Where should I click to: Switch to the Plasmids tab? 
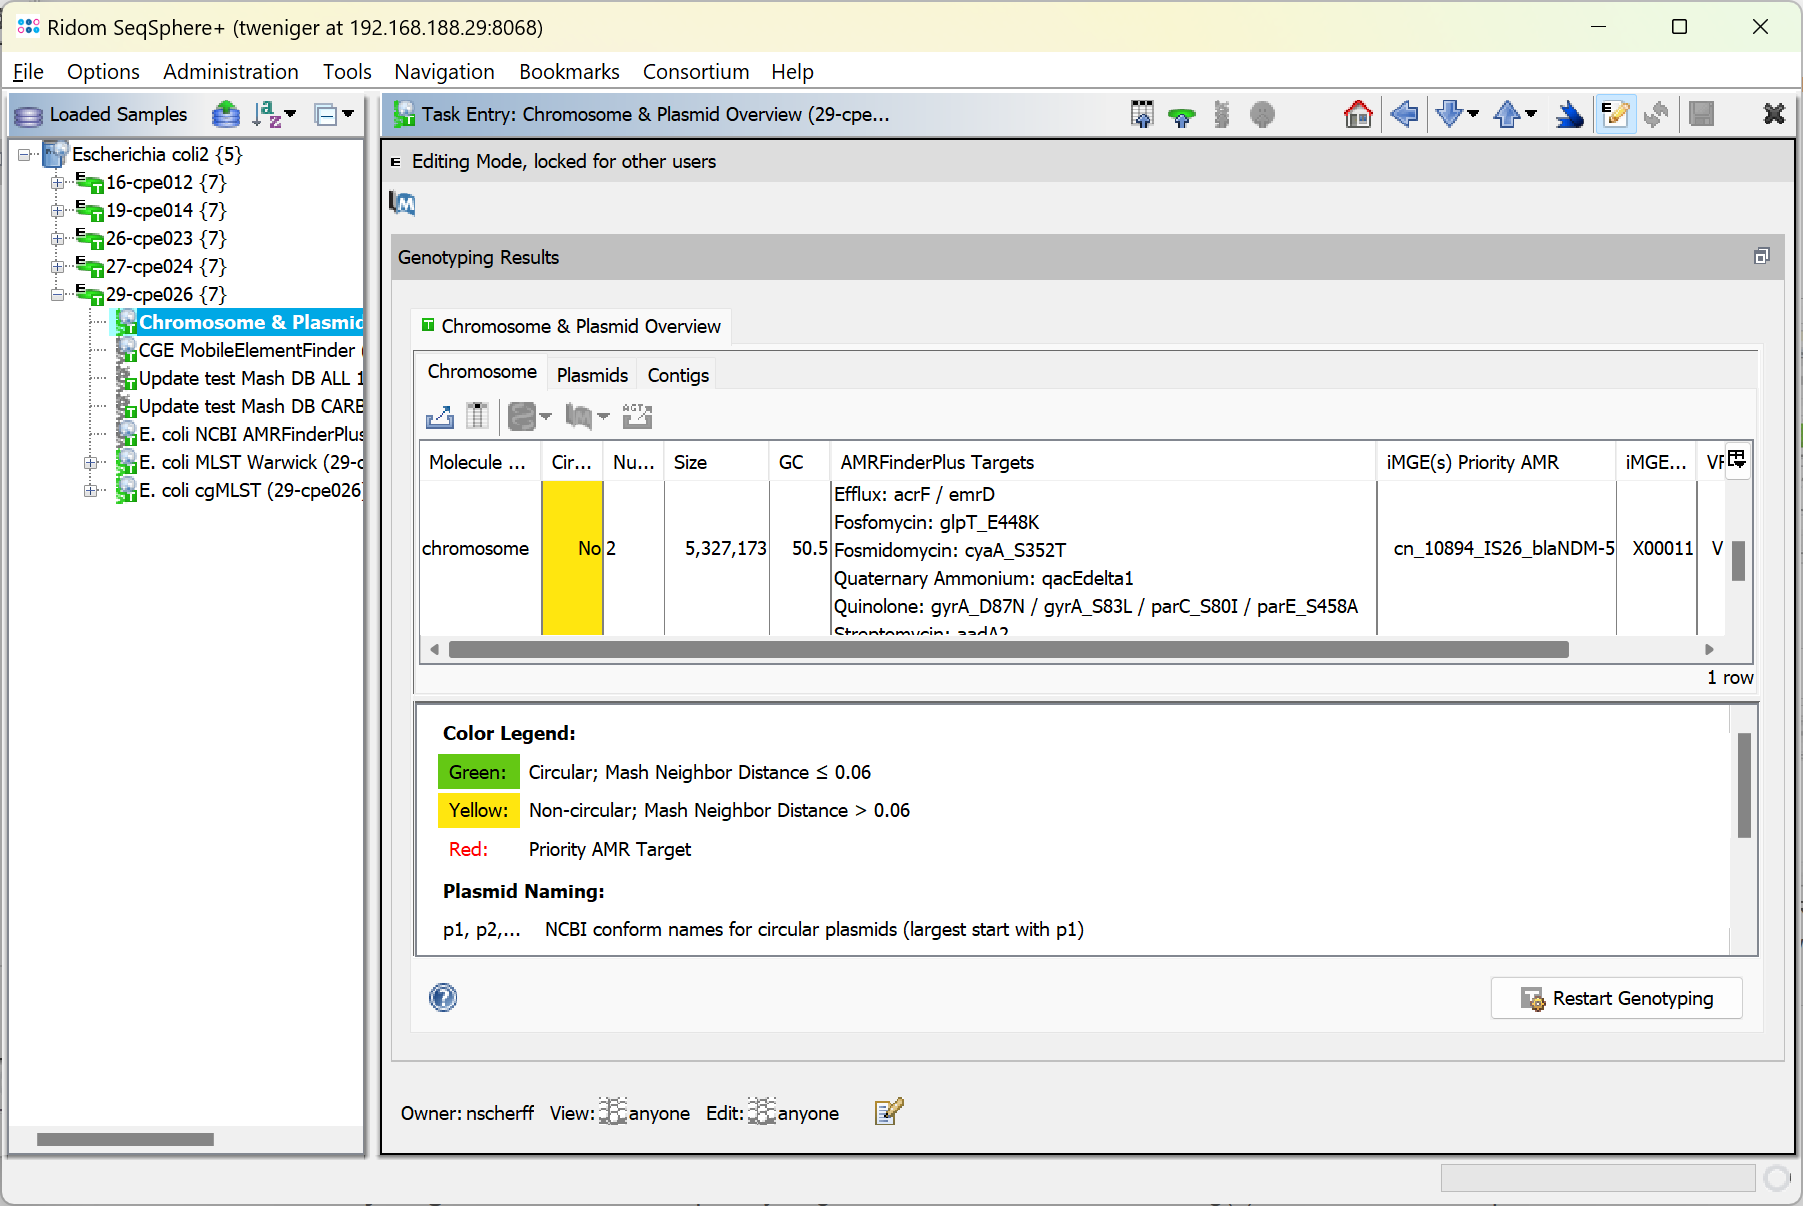pyautogui.click(x=592, y=375)
